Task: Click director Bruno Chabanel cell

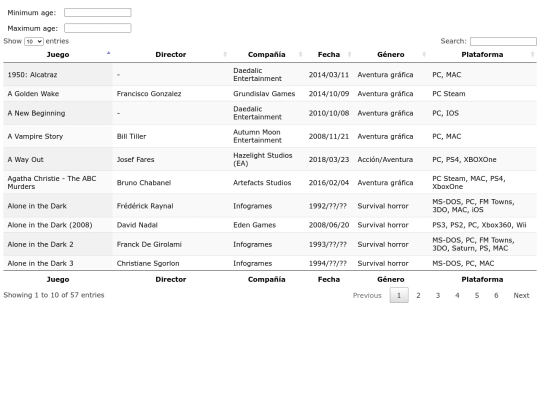Action: pyautogui.click(x=171, y=183)
